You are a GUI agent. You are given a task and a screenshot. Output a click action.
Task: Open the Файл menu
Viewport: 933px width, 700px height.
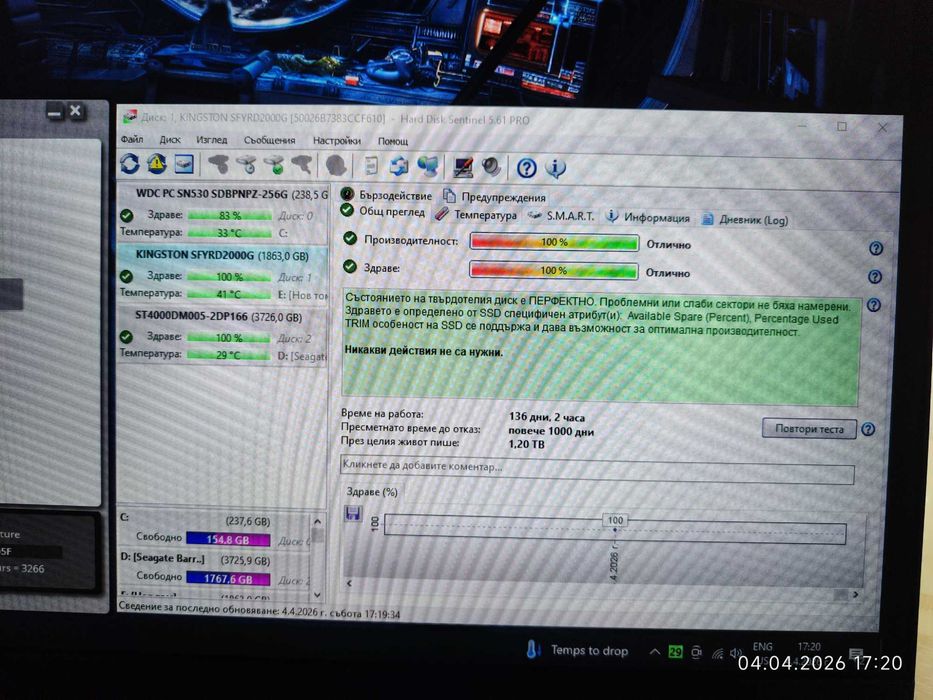pos(132,139)
